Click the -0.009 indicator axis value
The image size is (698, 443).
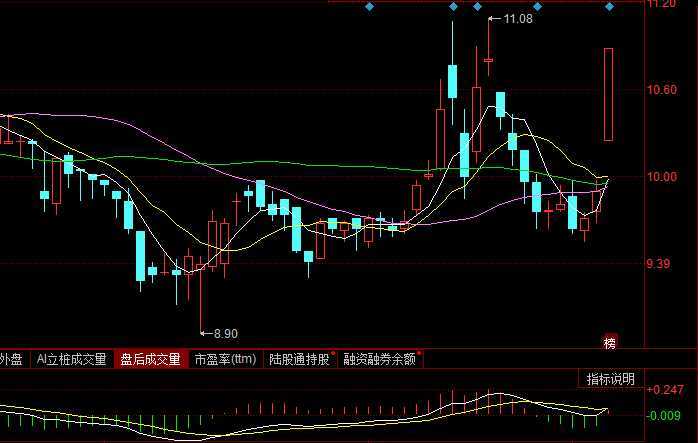tap(663, 416)
